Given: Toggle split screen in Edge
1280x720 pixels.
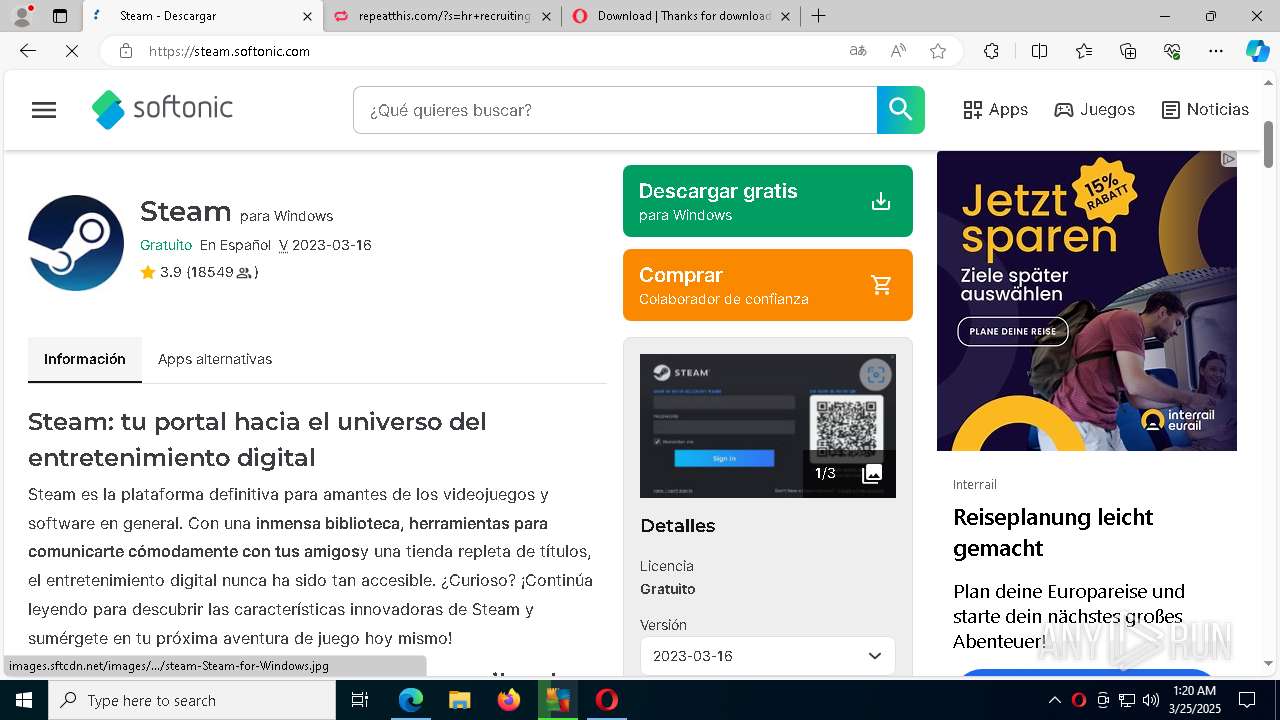Looking at the screenshot, I should coord(1039,51).
